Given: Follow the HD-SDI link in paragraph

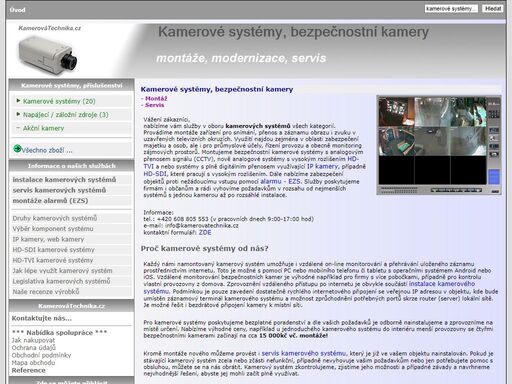Looking at the screenshot, I should [155, 174].
